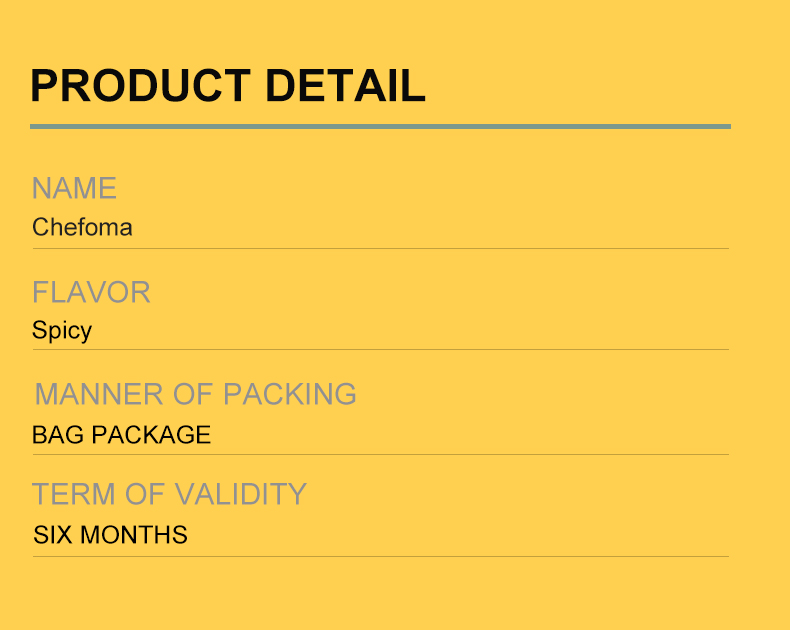Click the word PRODUCT in the heading
Image resolution: width=790 pixels, height=630 pixels.
141,86
